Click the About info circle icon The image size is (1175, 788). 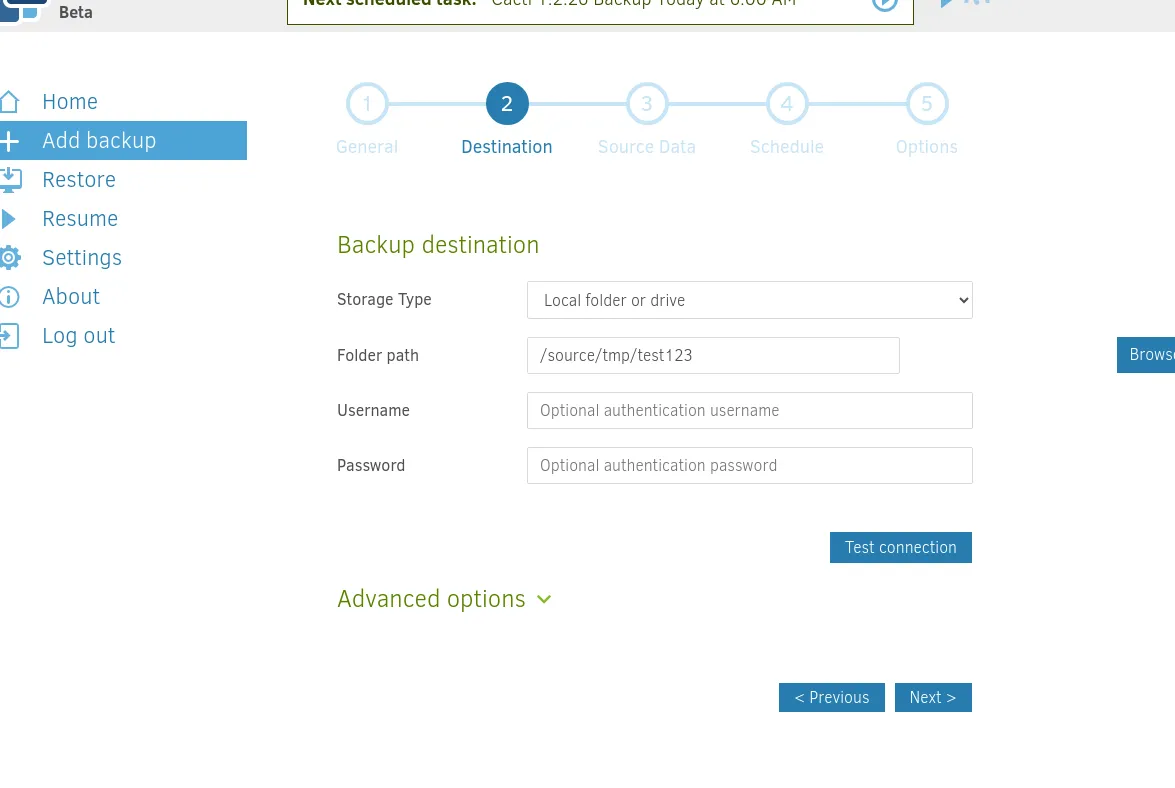[9, 297]
